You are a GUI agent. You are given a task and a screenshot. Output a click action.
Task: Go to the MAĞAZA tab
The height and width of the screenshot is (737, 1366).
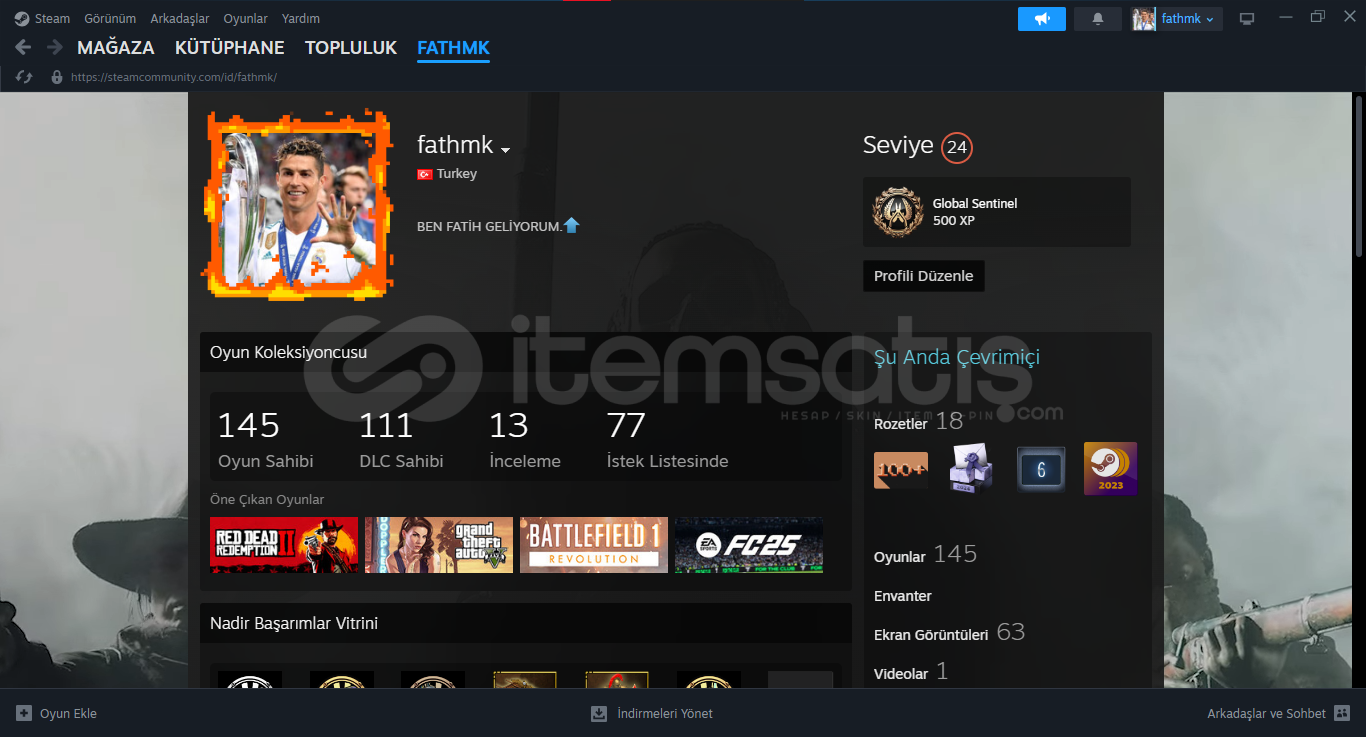tap(116, 48)
